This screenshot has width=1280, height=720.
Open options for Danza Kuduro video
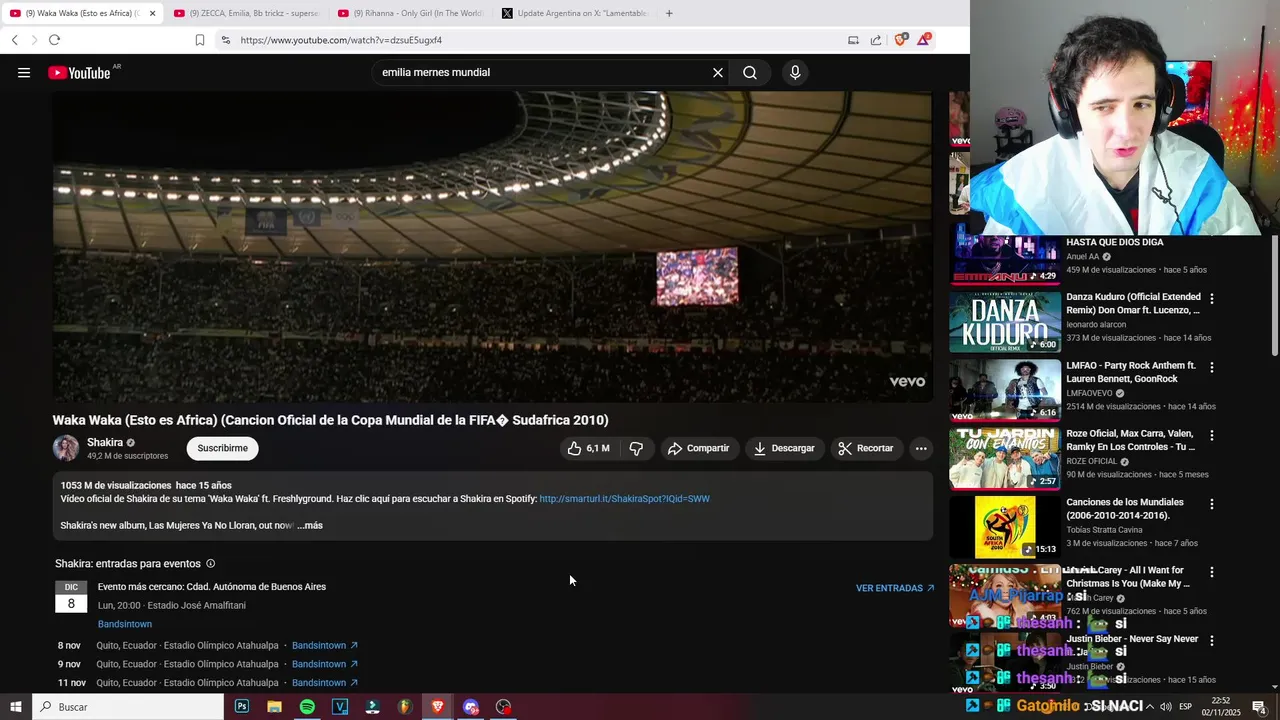(x=1212, y=298)
